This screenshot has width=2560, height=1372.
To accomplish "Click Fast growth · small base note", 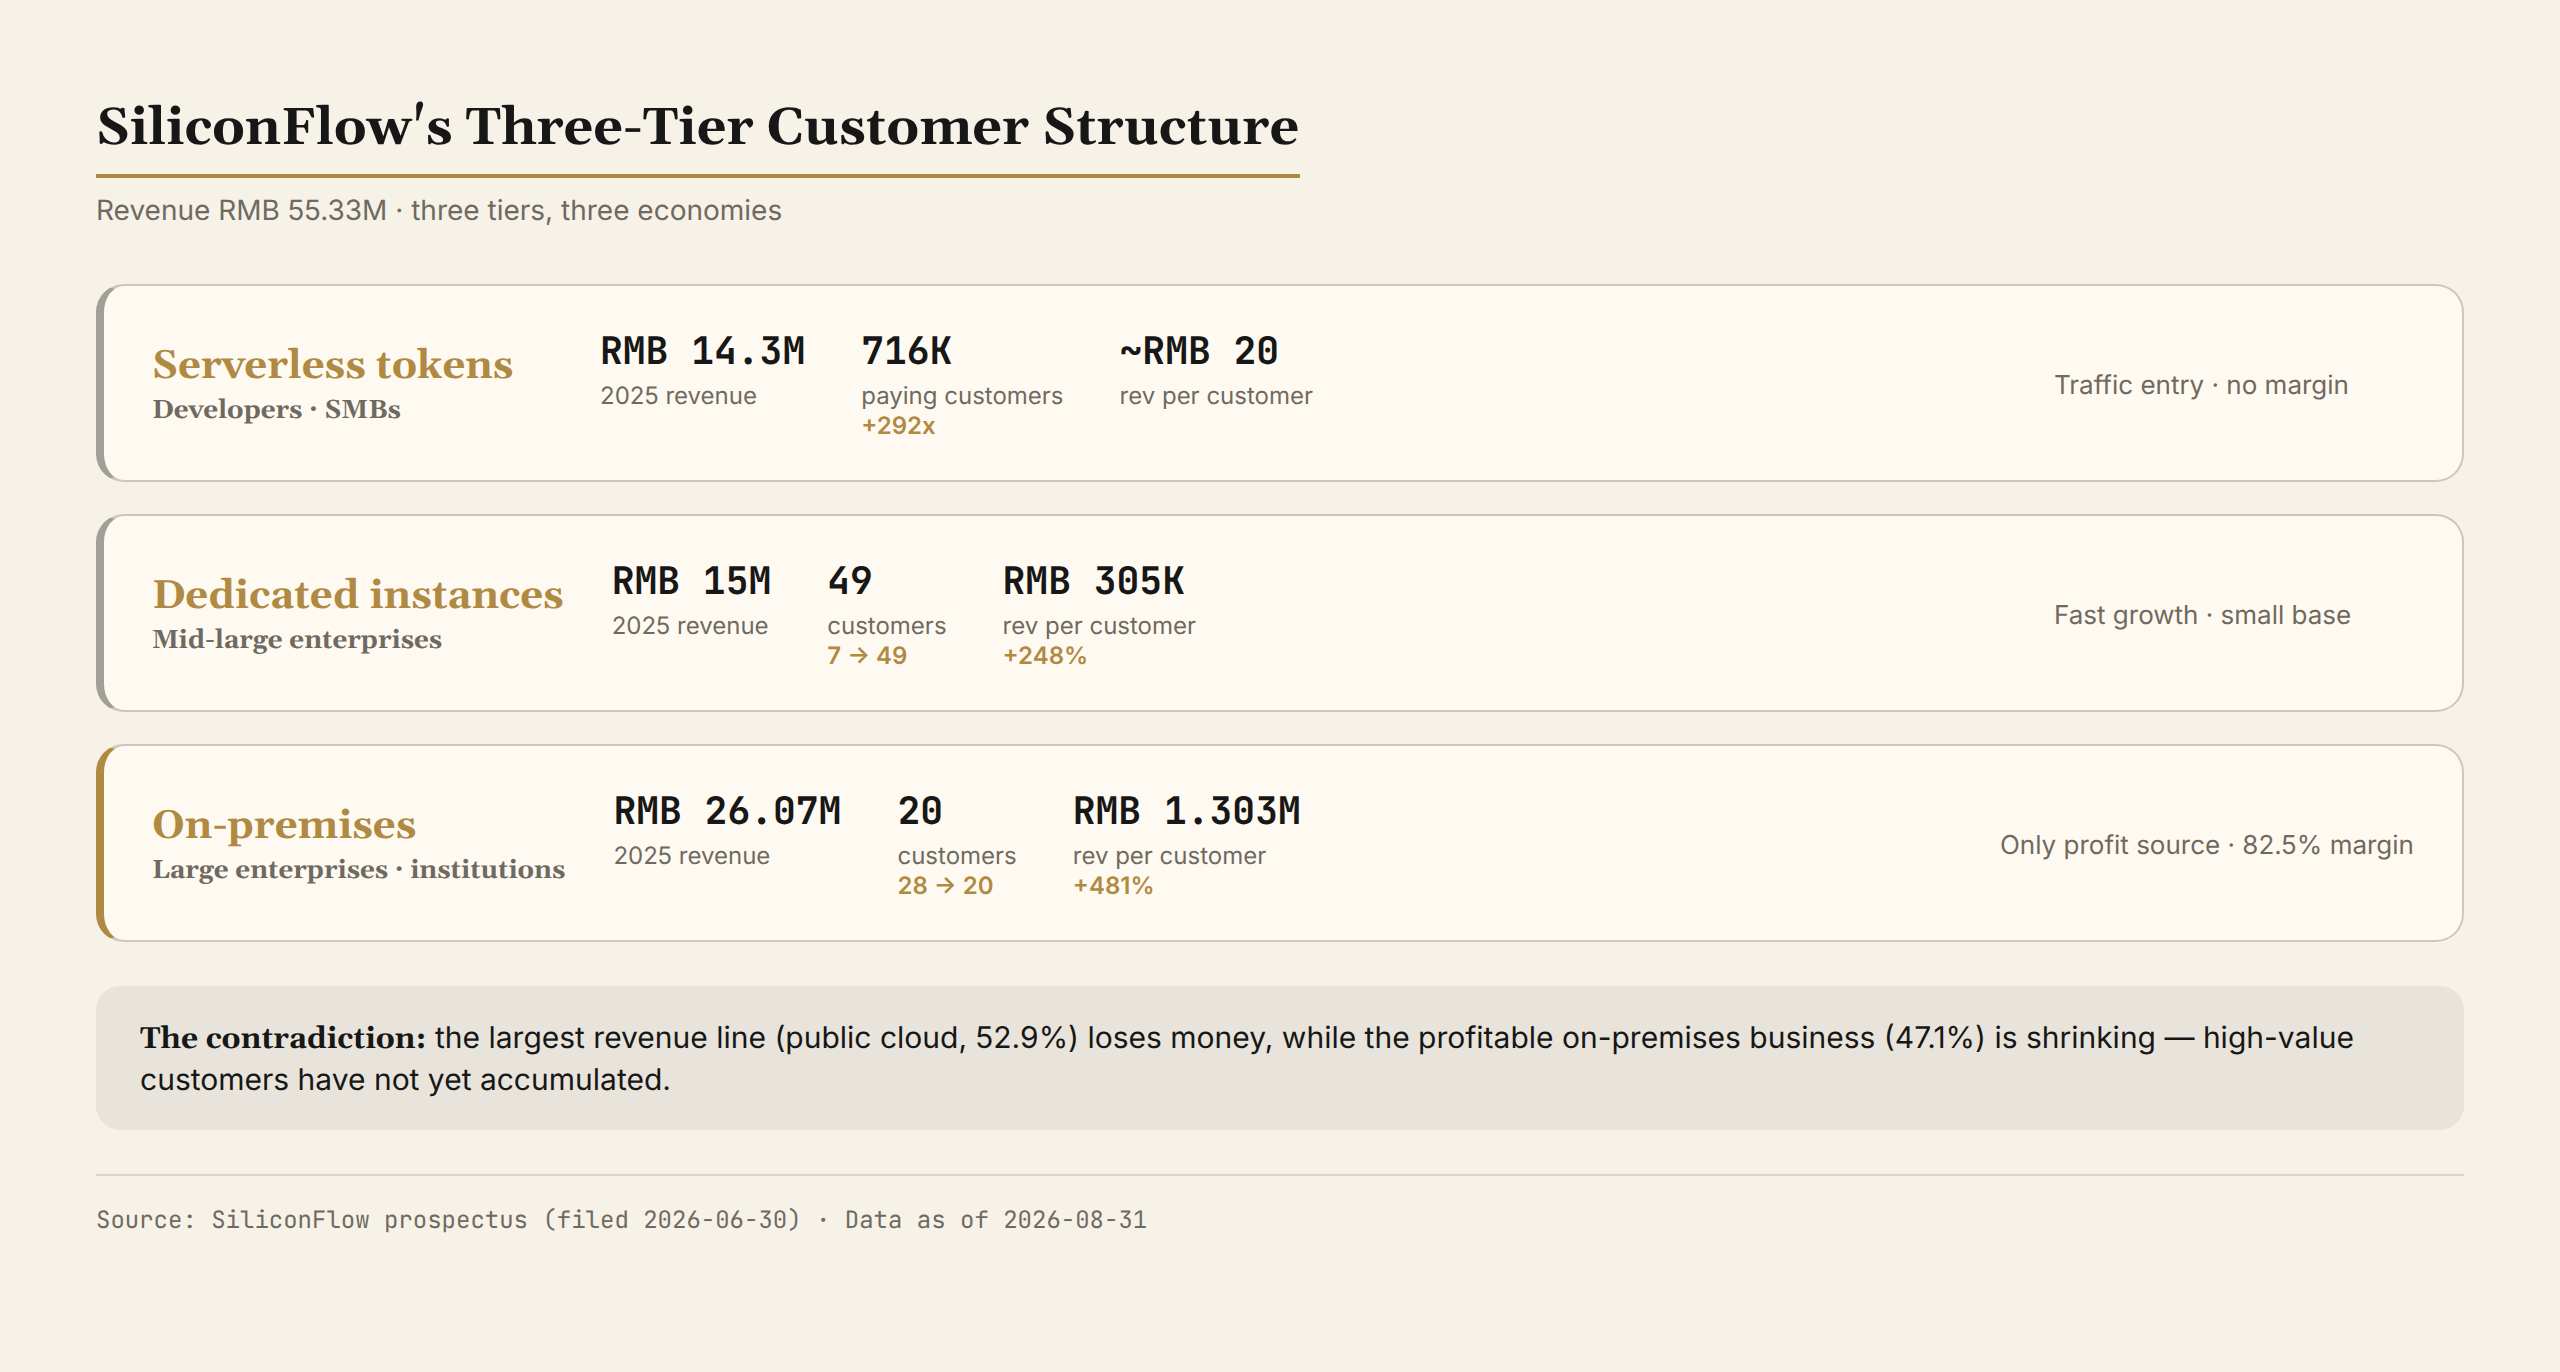I will (x=2202, y=615).
